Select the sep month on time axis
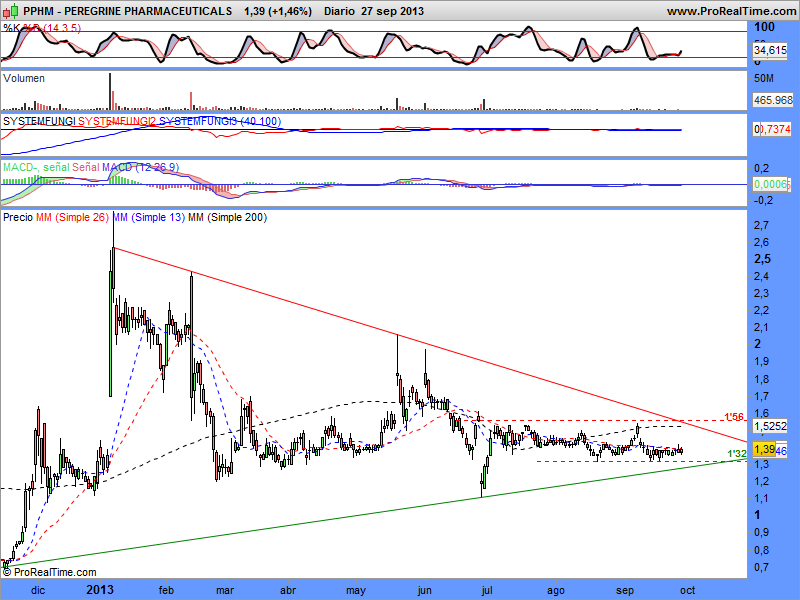This screenshot has height=600, width=800. [625, 590]
